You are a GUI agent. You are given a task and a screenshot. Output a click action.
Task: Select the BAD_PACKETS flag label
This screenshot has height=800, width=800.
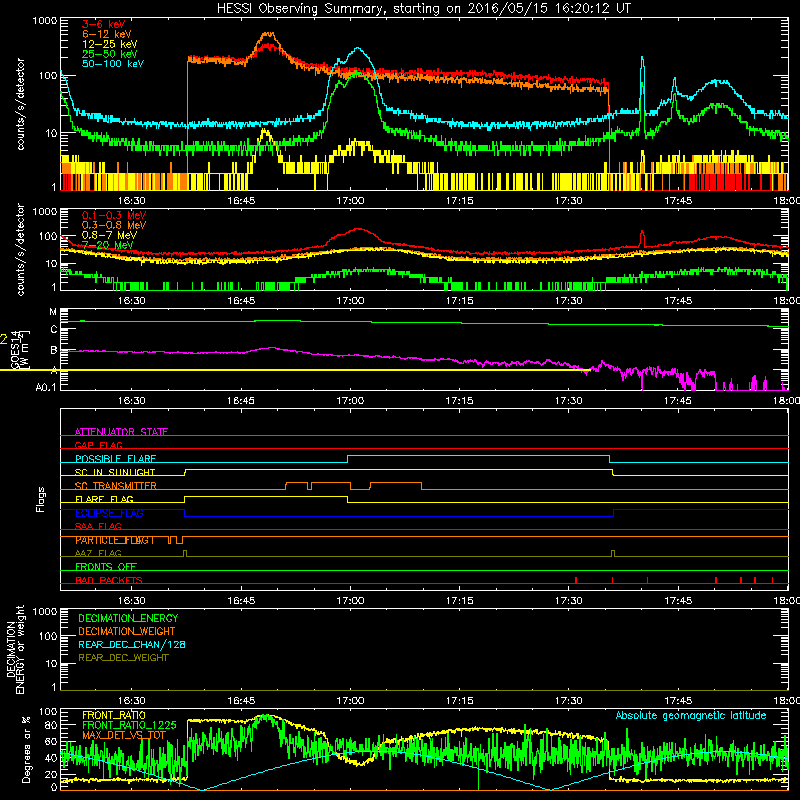[109, 580]
